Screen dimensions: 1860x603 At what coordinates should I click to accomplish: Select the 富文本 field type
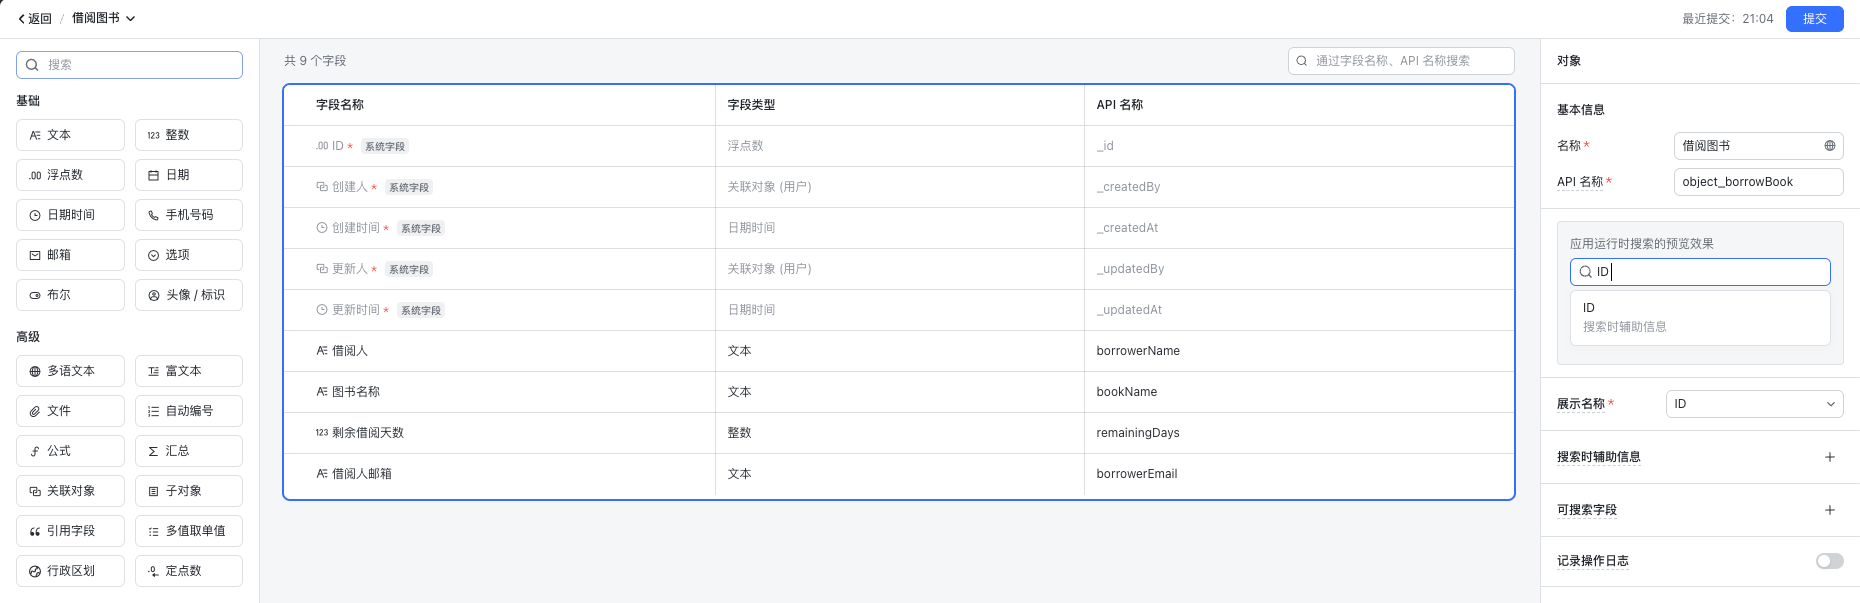tap(189, 371)
